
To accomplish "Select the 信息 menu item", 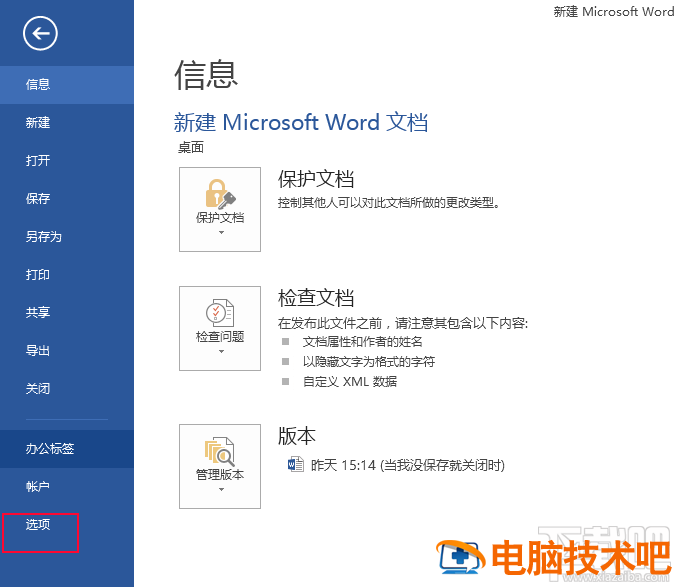I will 67,85.
